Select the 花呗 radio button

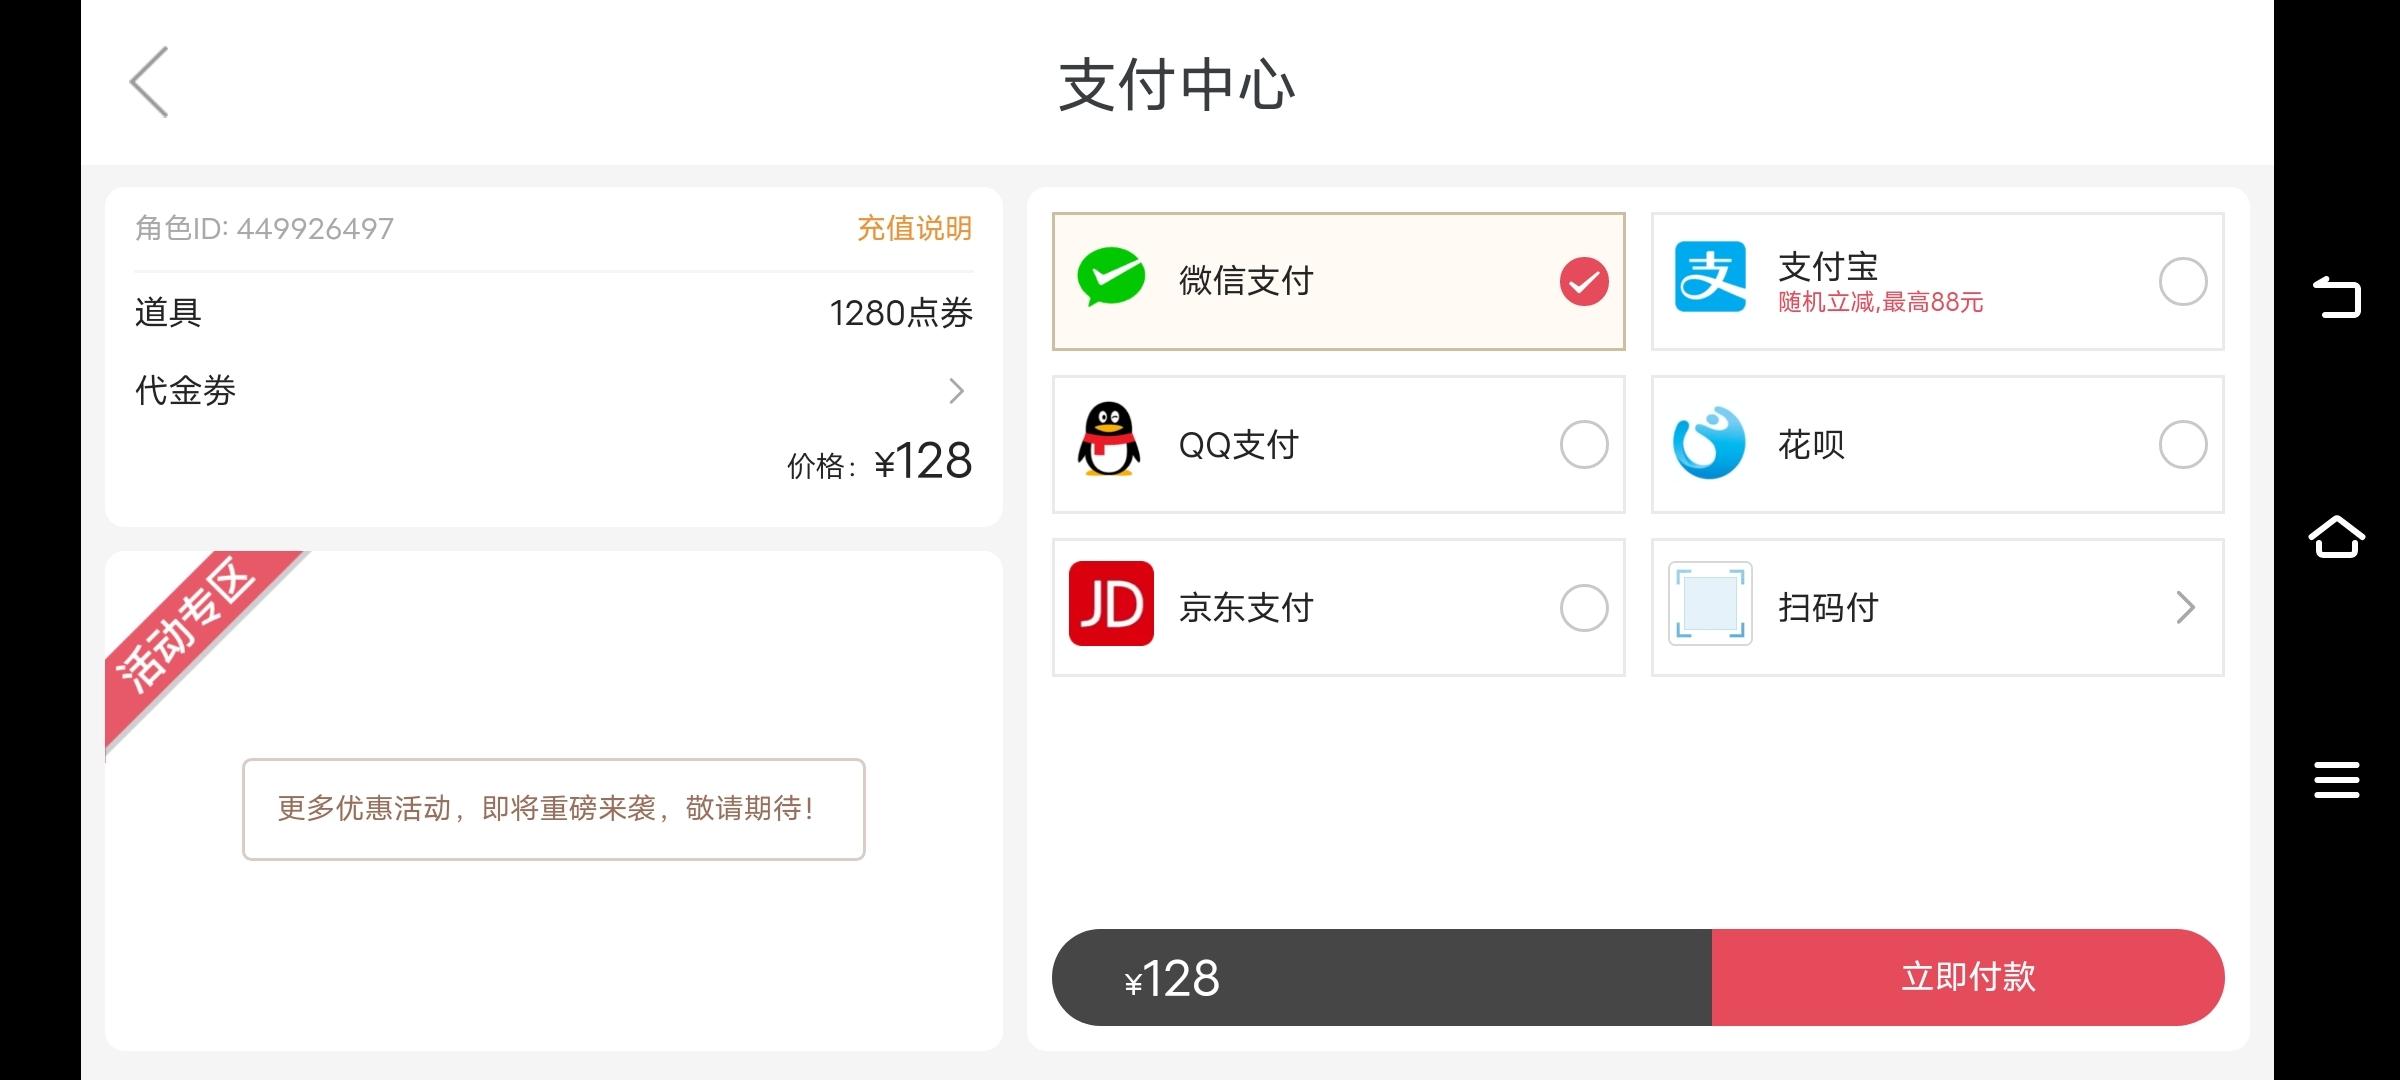pyautogui.click(x=2183, y=445)
